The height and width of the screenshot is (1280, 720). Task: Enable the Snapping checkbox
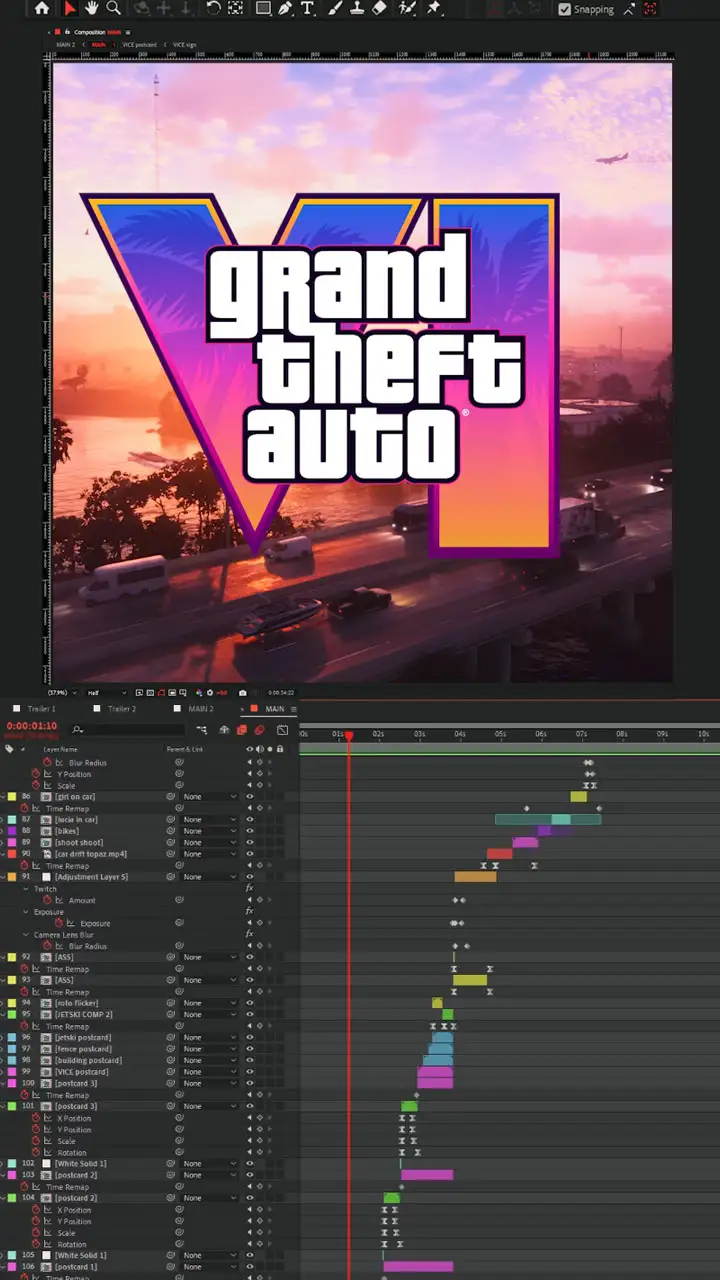tap(565, 9)
